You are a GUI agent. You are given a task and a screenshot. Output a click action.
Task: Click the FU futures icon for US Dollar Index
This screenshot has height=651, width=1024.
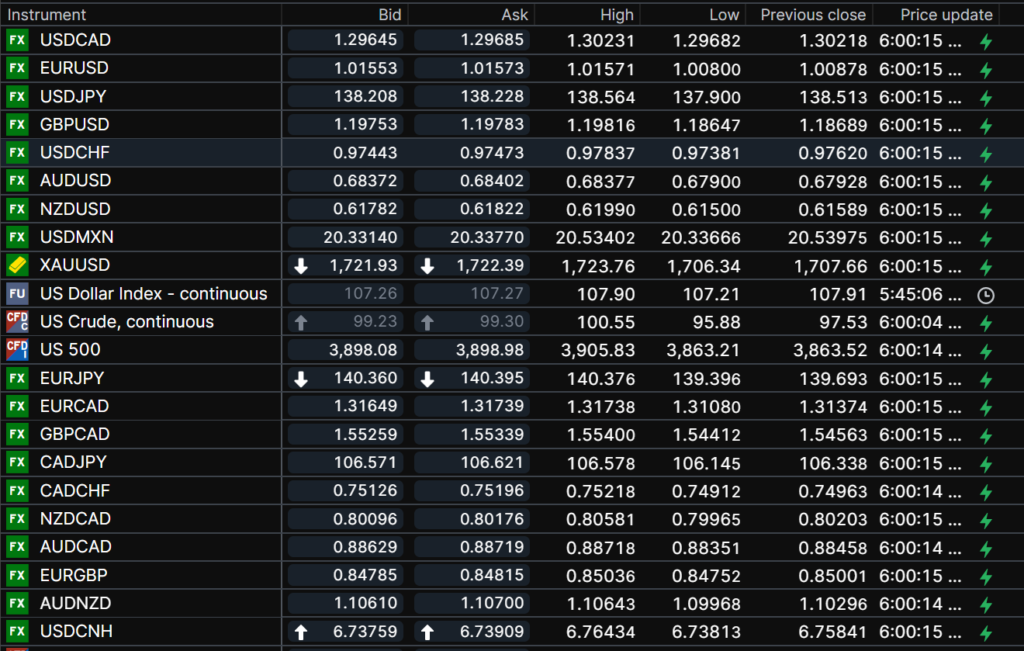(17, 294)
